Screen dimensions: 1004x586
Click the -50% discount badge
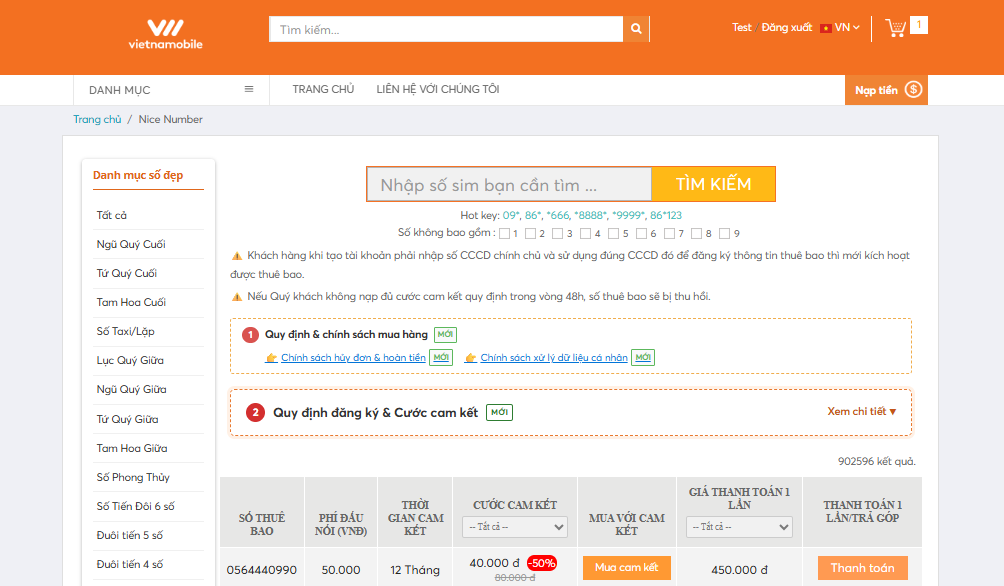[542, 564]
